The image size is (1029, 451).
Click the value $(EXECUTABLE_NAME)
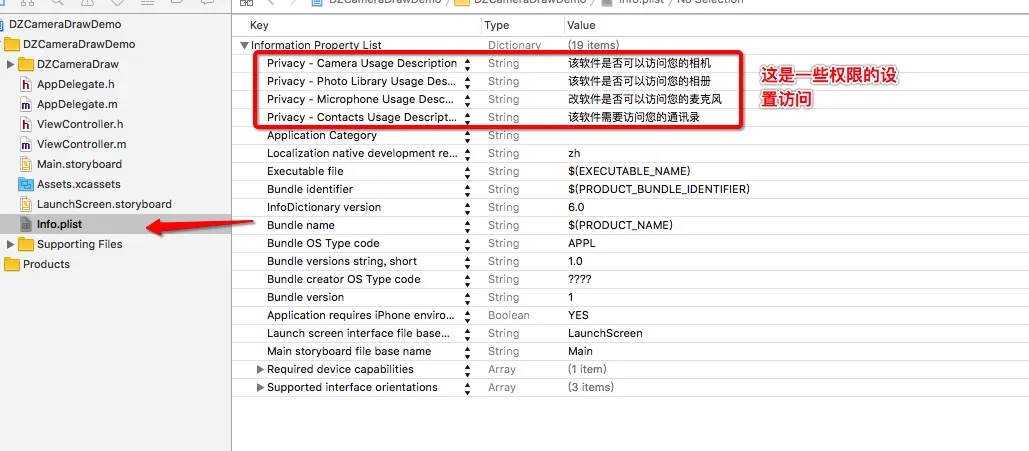(629, 171)
